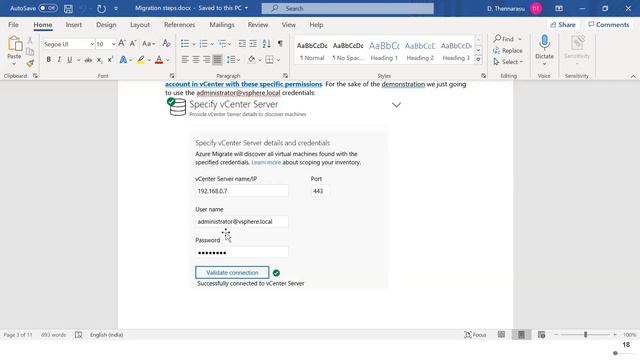Open the font color dropdown arrow

tap(168, 60)
